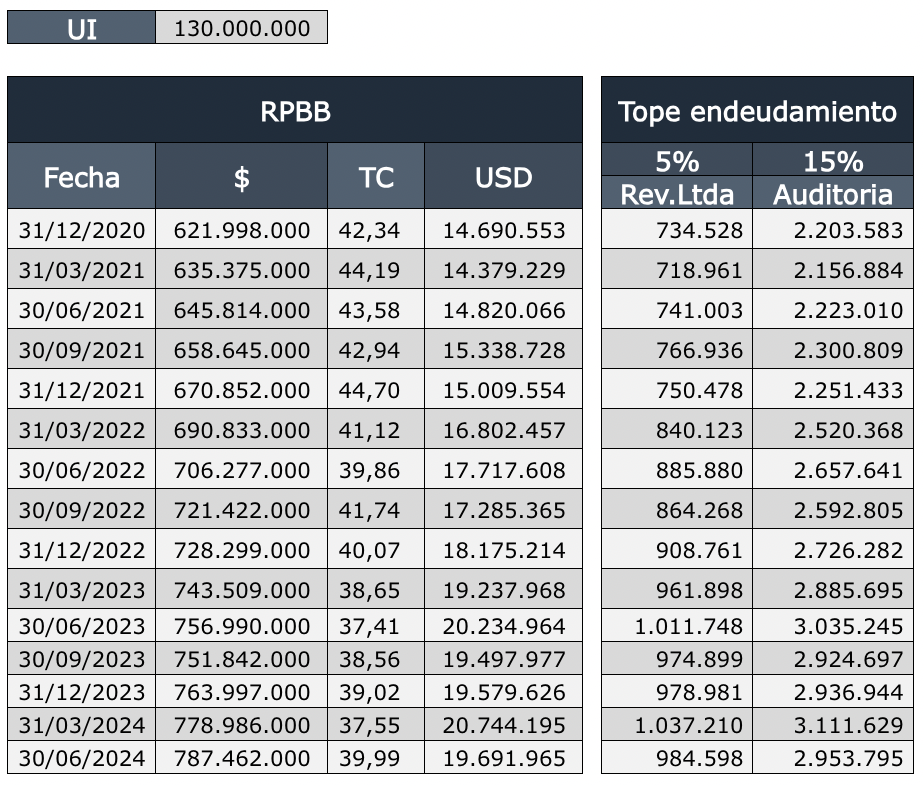924x786 pixels.
Task: Select the amount 728.299.000
Action: (242, 551)
